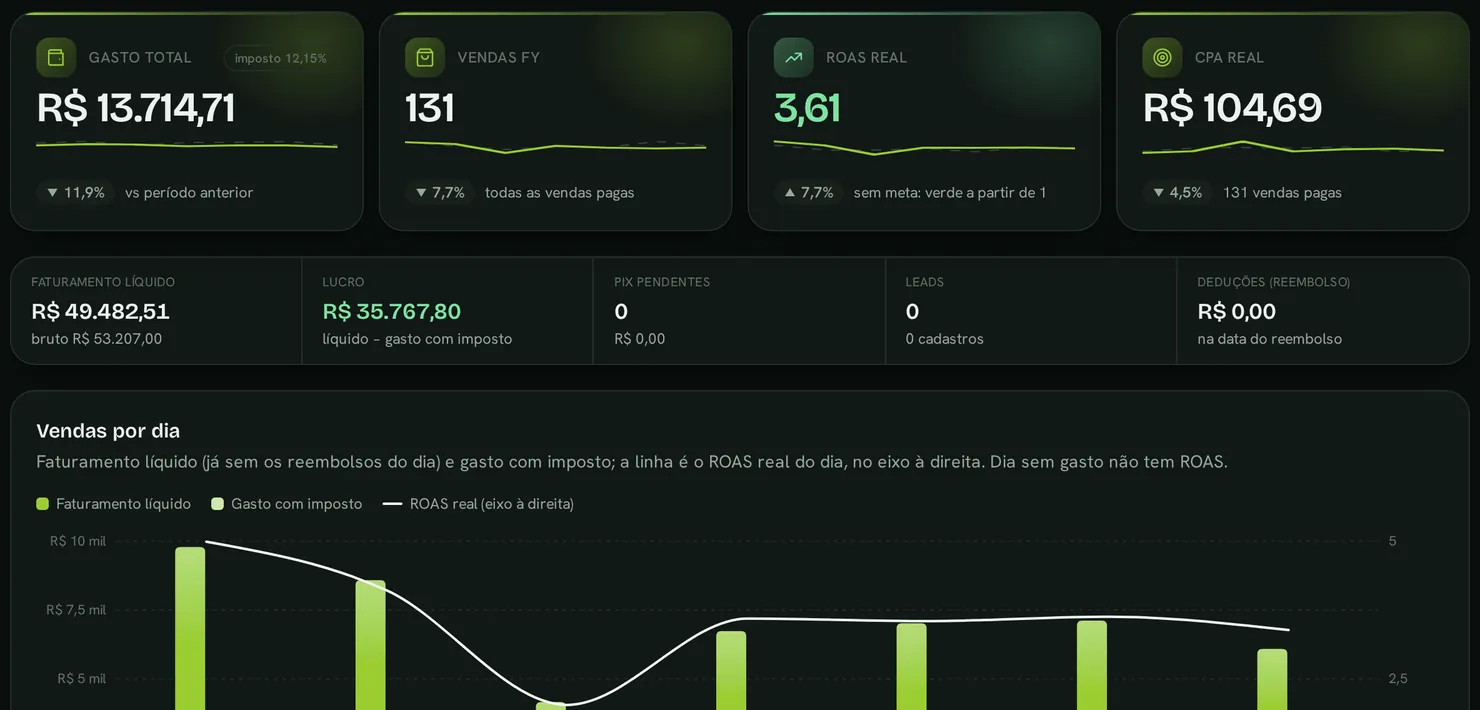Select the 131 sales value in Vendas FY

[430, 108]
